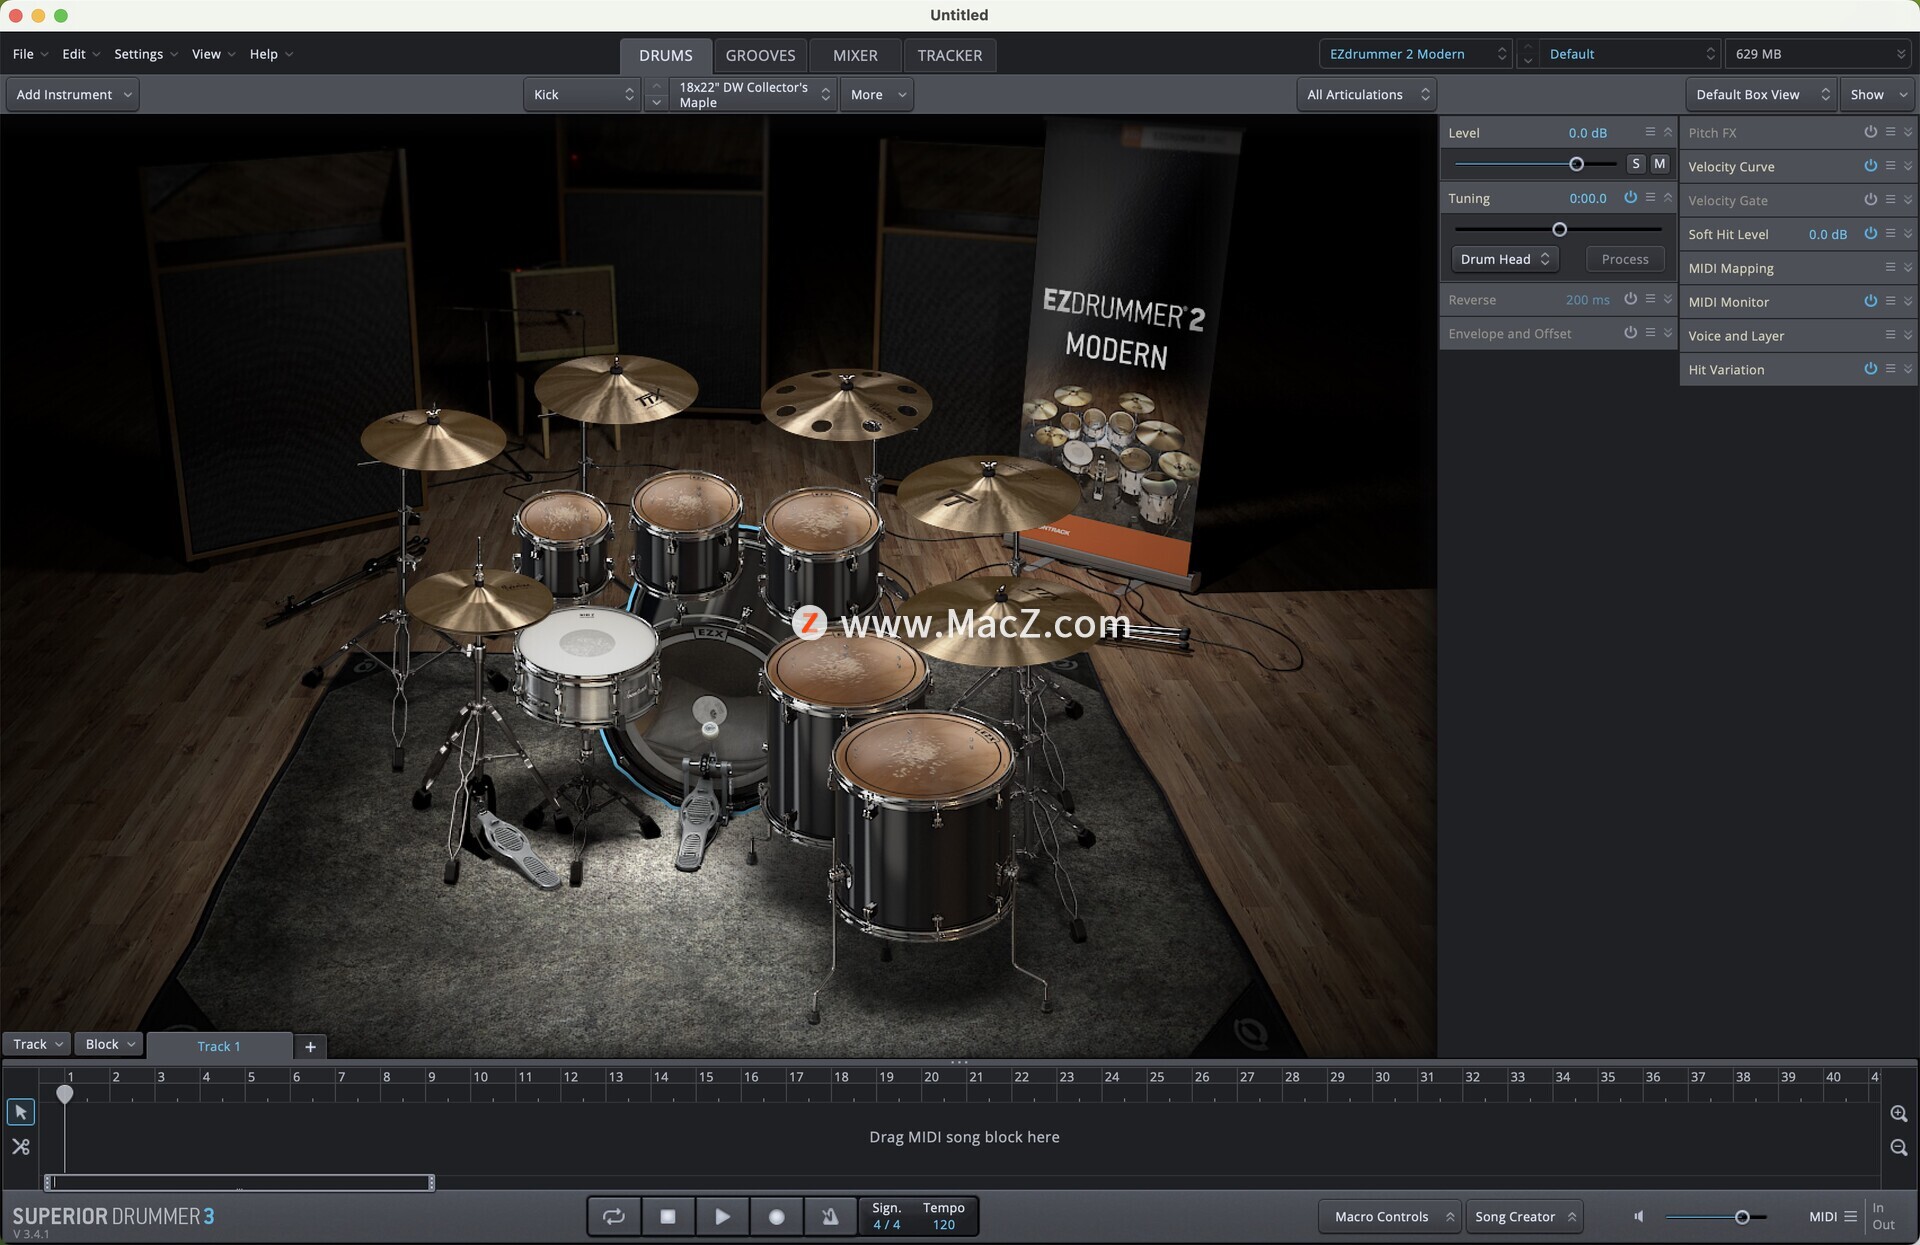
Task: Enable Reverse power button
Action: (x=1630, y=299)
